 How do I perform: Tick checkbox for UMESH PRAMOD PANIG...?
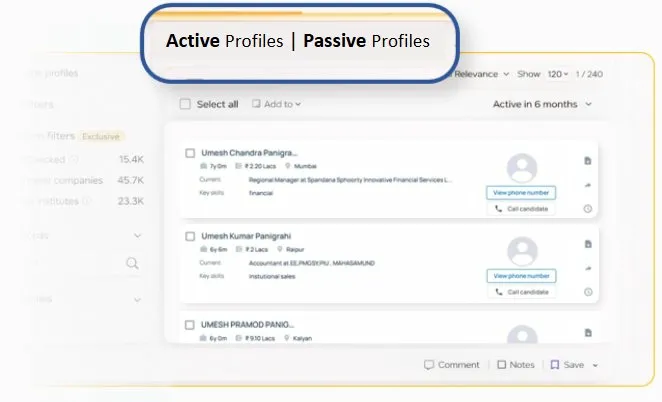point(190,325)
